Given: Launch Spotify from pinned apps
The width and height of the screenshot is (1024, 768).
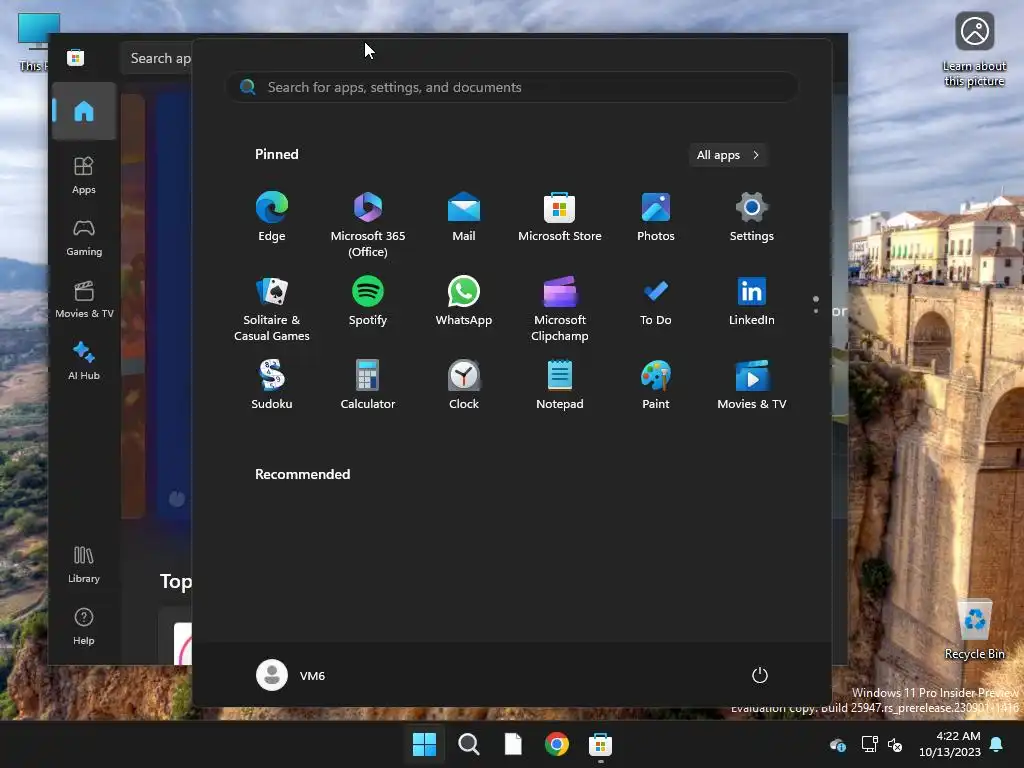Looking at the screenshot, I should [x=368, y=302].
